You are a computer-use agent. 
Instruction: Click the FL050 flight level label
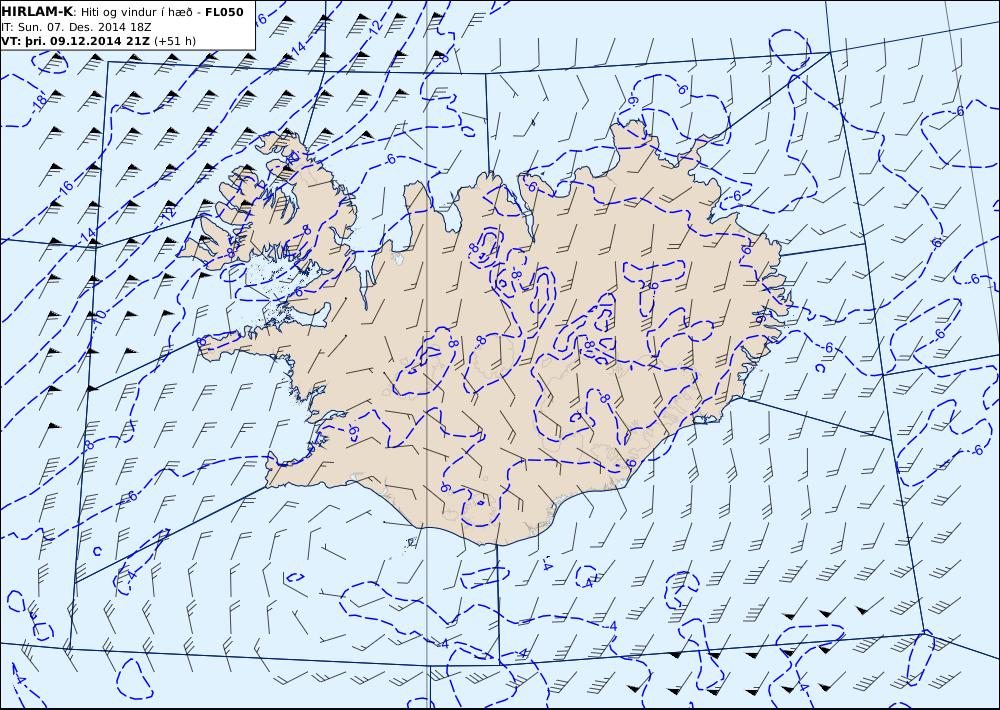coord(224,12)
